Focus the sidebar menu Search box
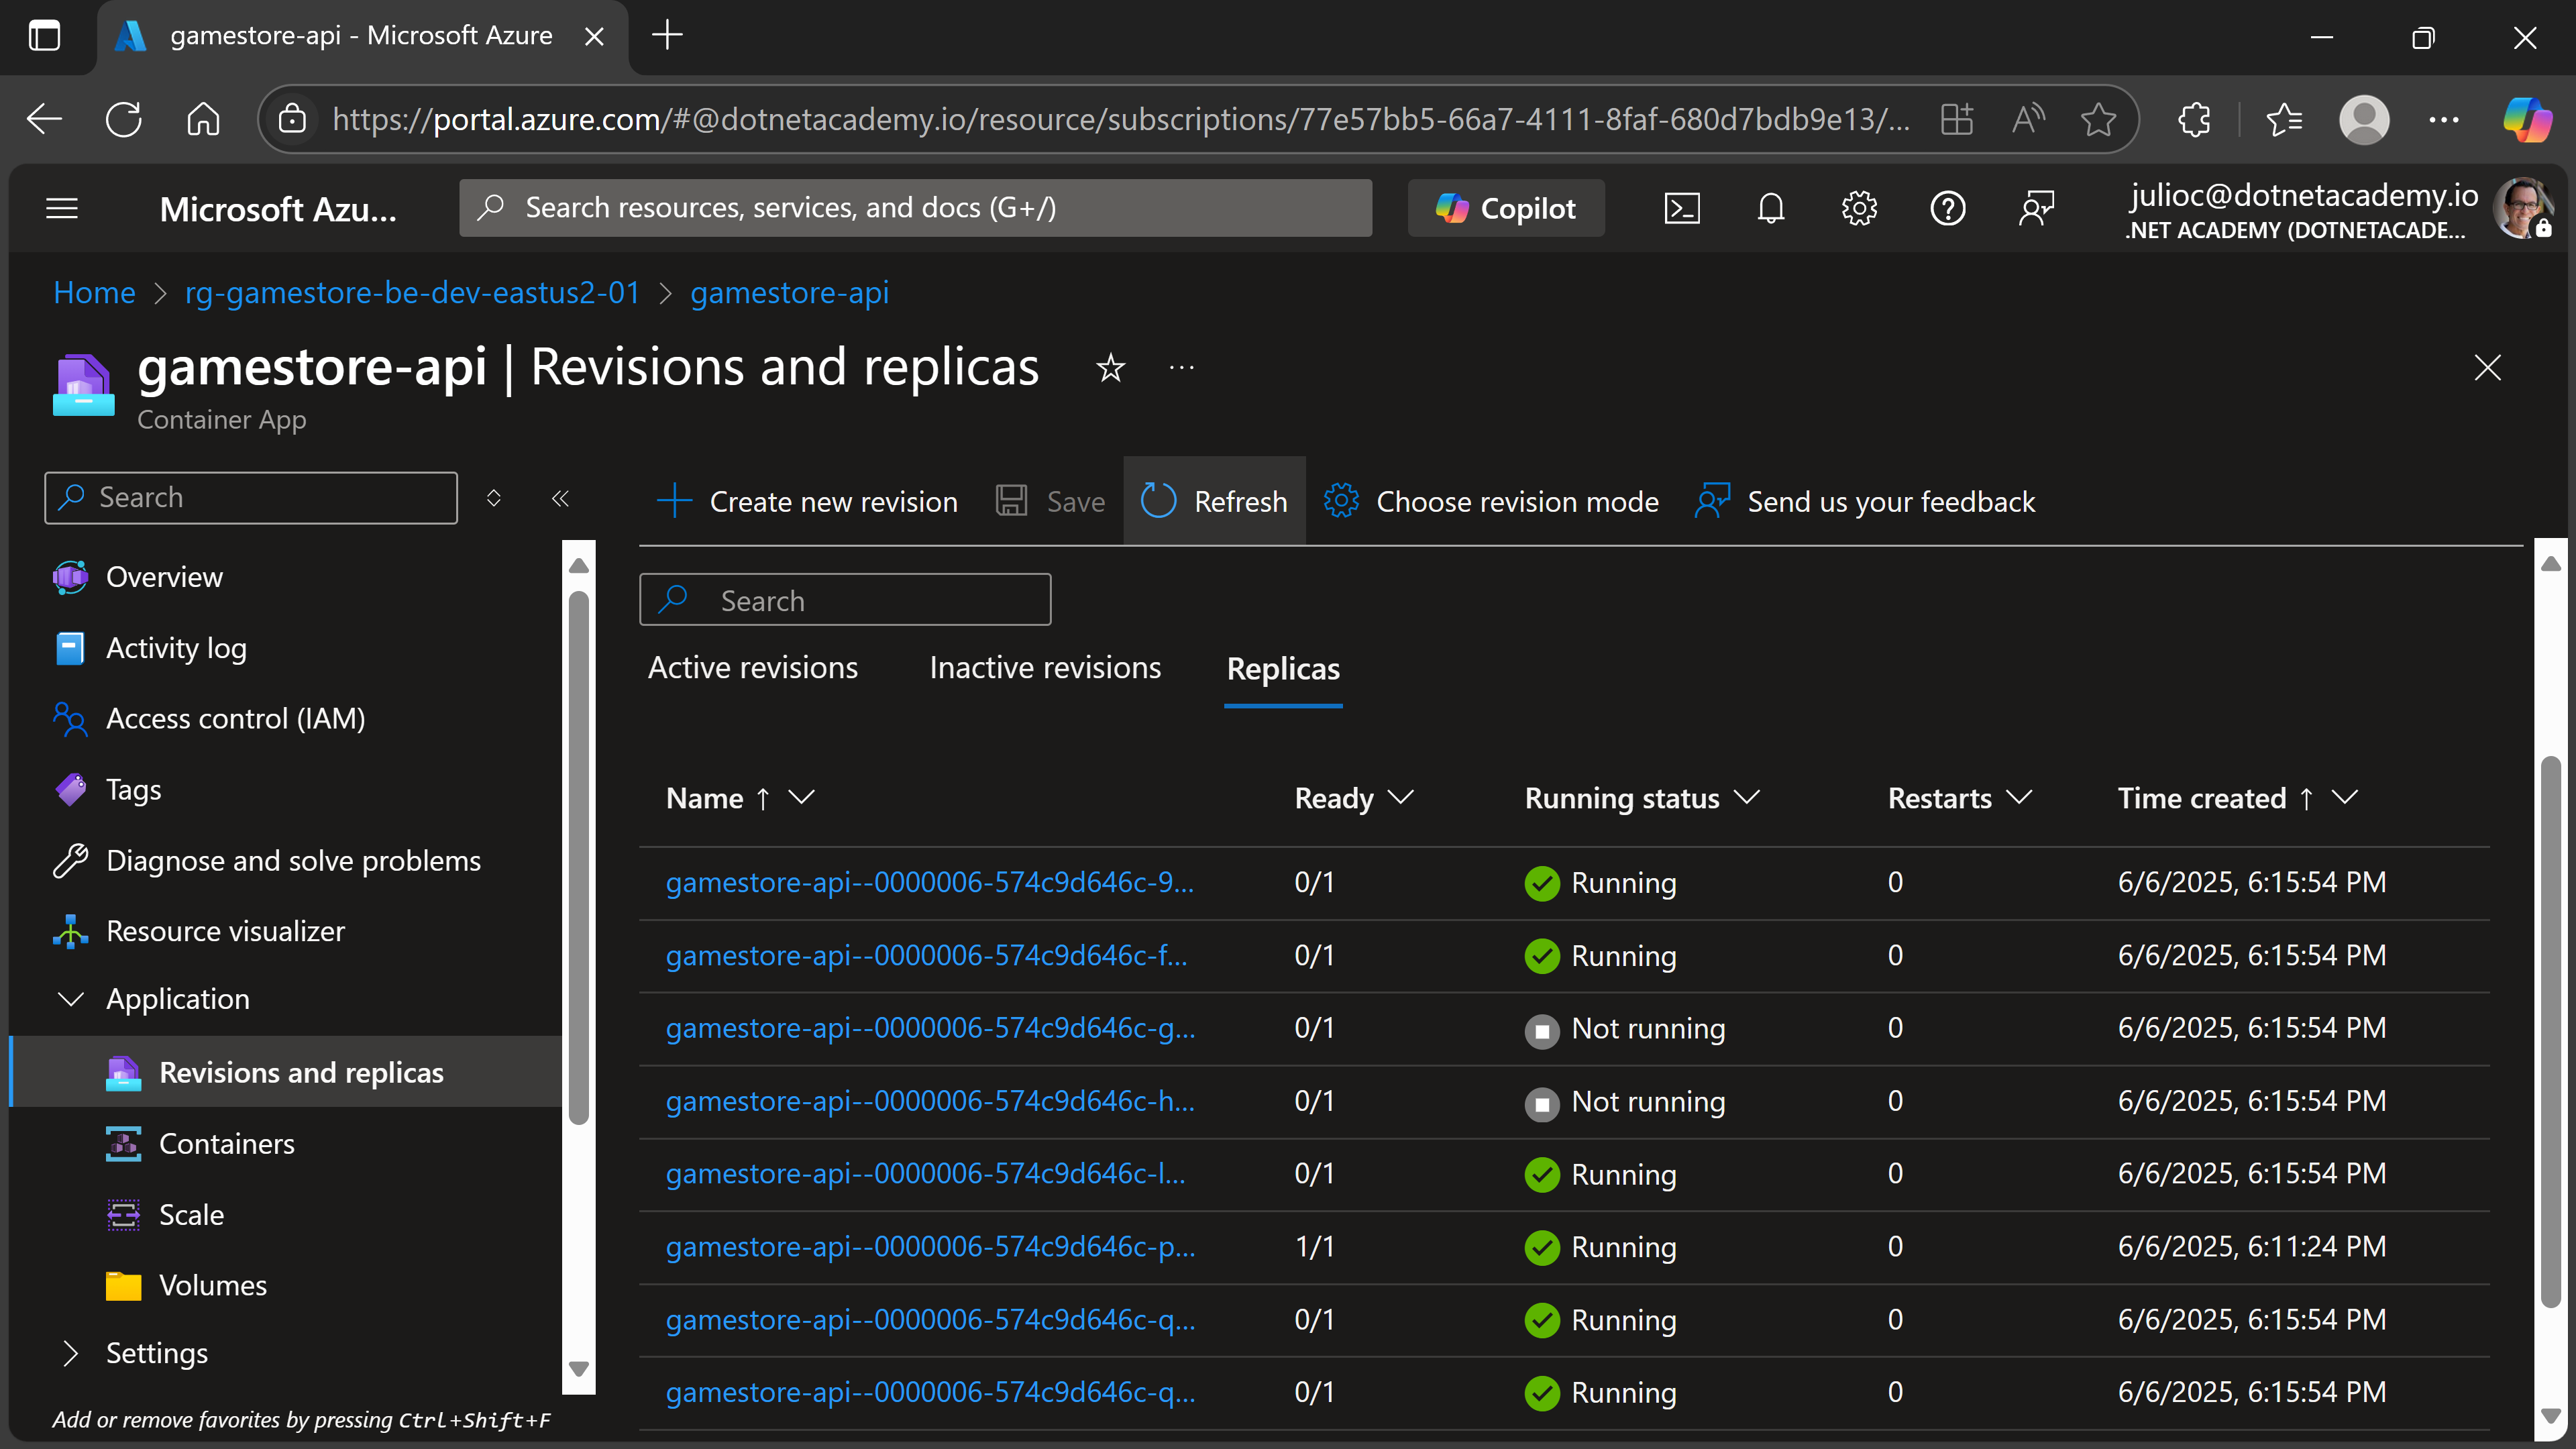 251,497
